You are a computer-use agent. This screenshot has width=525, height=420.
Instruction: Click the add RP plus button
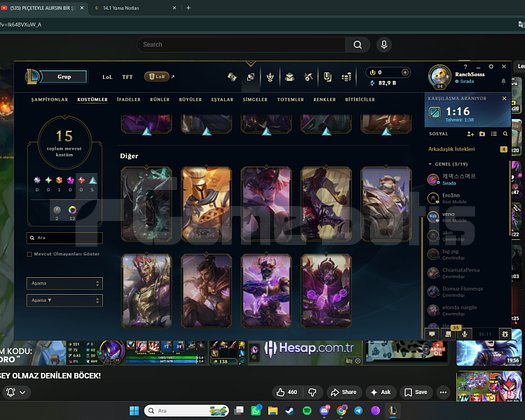tap(405, 72)
